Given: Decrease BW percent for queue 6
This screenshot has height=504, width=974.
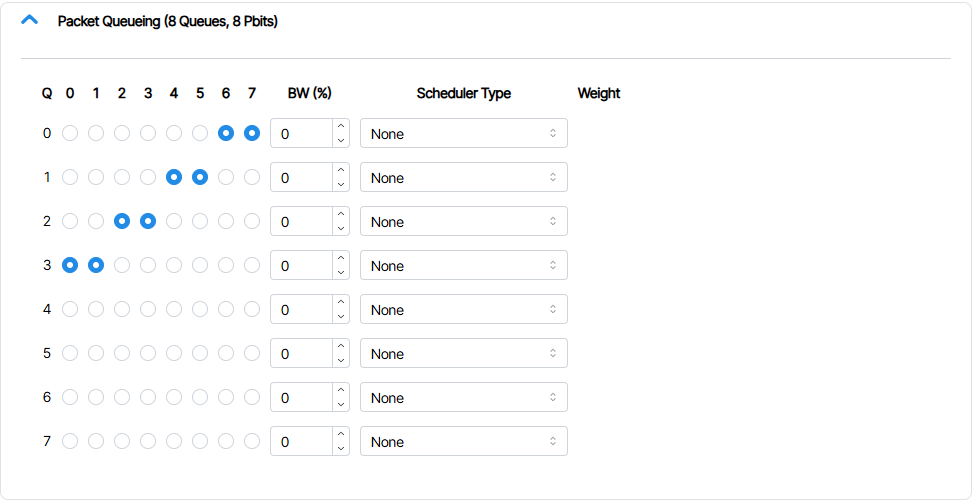Looking at the screenshot, I should click(341, 405).
